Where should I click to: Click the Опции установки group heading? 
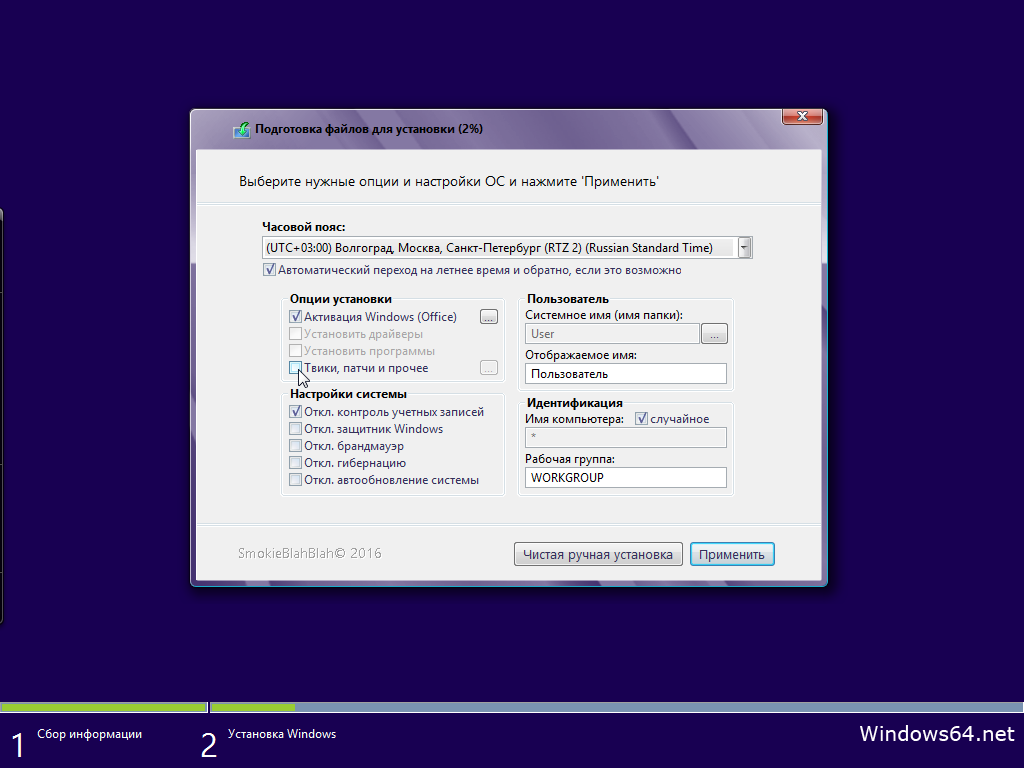[x=341, y=299]
